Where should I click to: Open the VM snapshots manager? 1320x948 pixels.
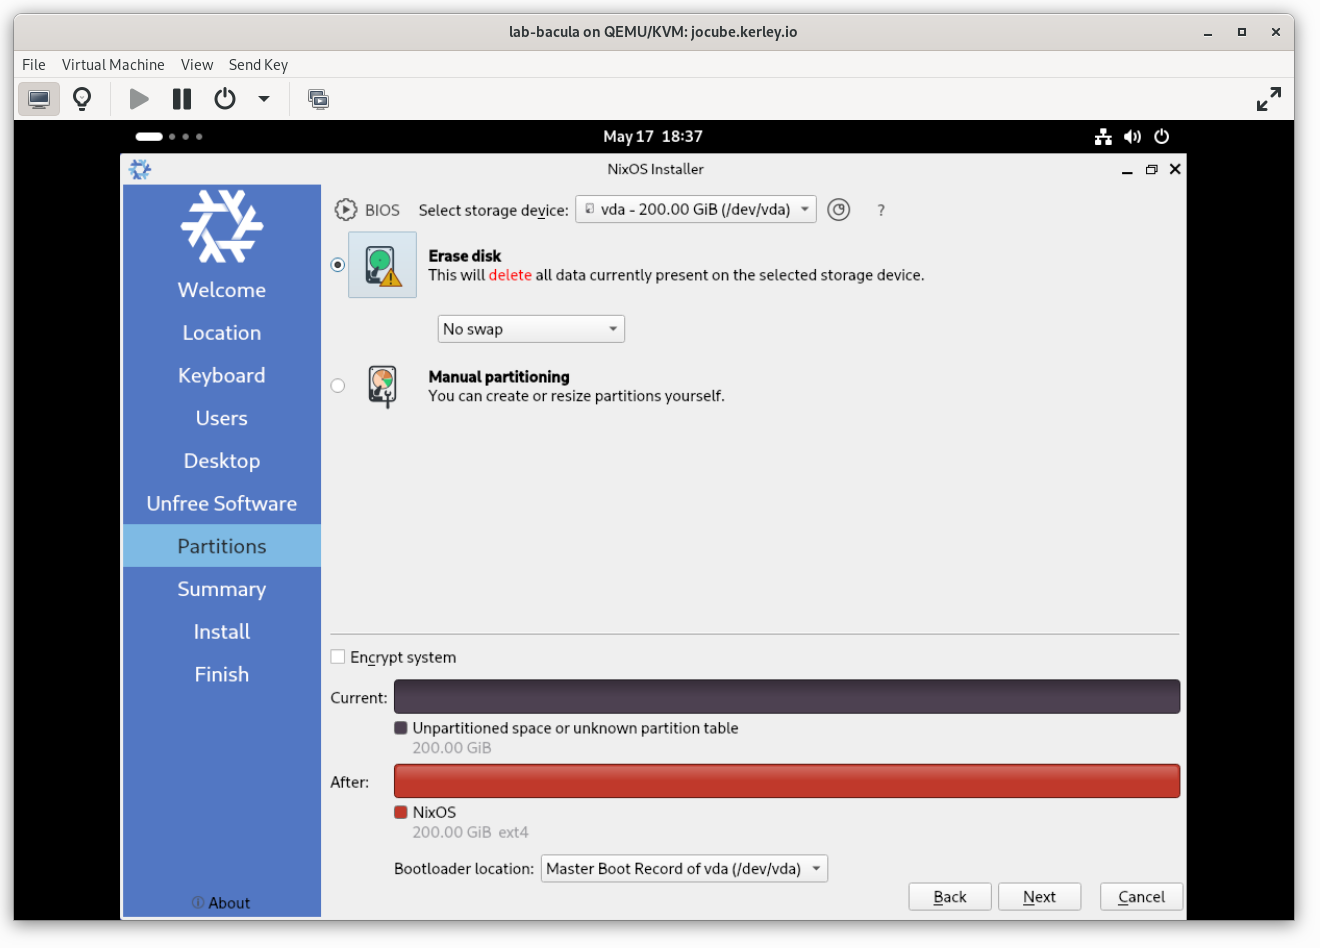pyautogui.click(x=318, y=99)
